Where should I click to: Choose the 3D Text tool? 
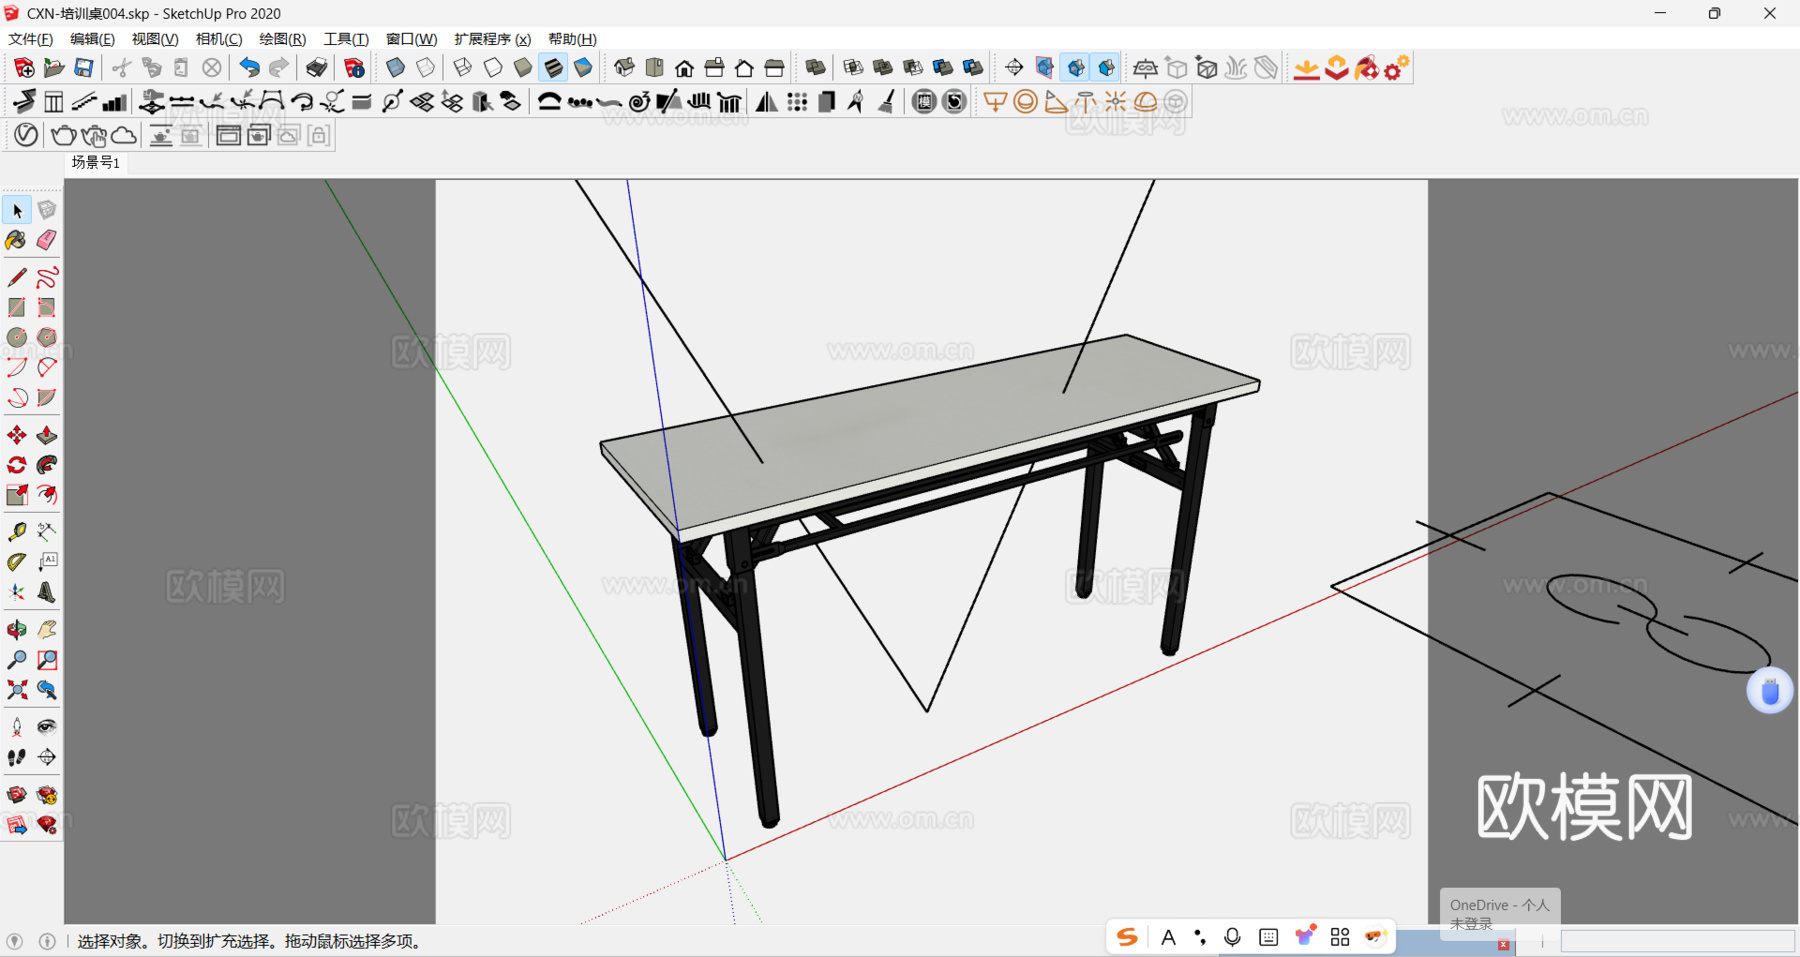[47, 592]
